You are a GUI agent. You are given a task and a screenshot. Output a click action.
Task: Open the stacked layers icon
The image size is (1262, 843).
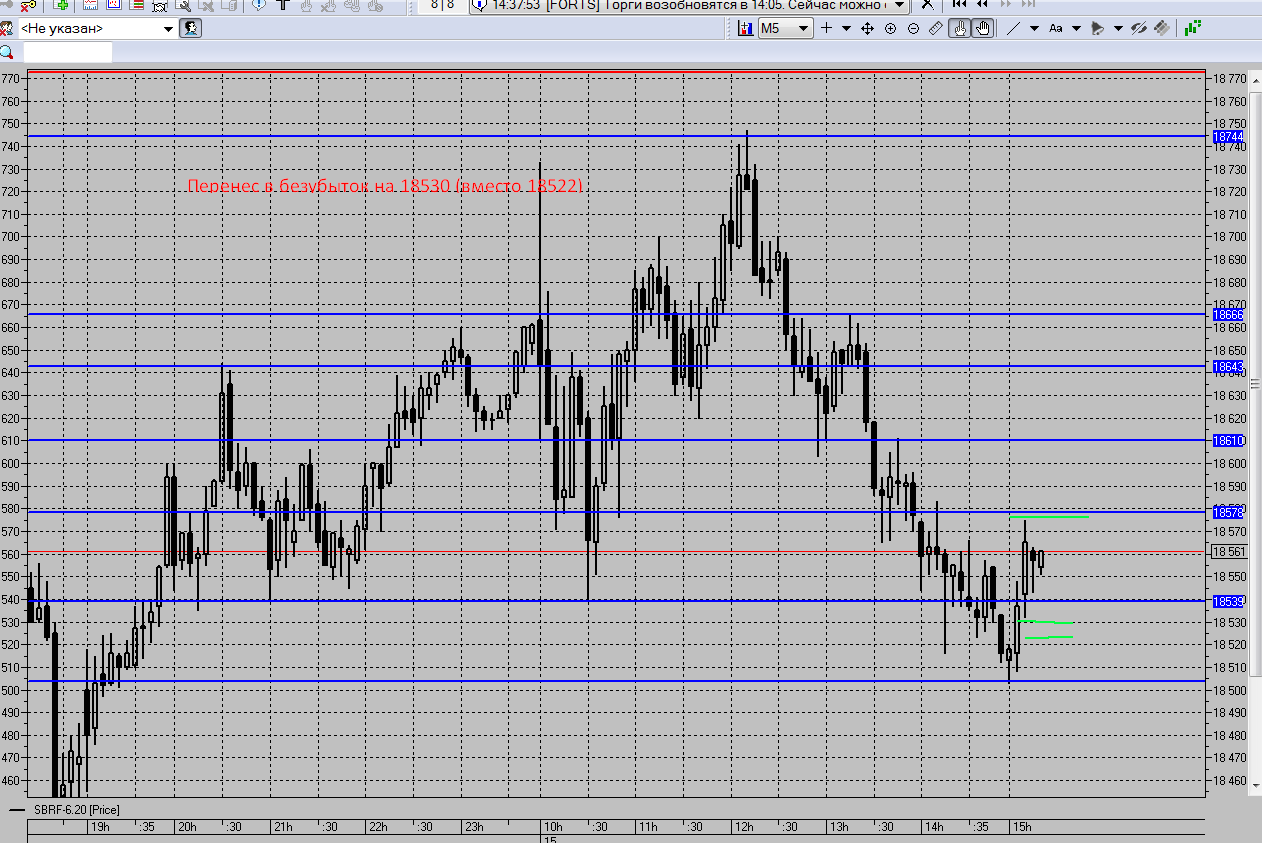(x=1161, y=28)
